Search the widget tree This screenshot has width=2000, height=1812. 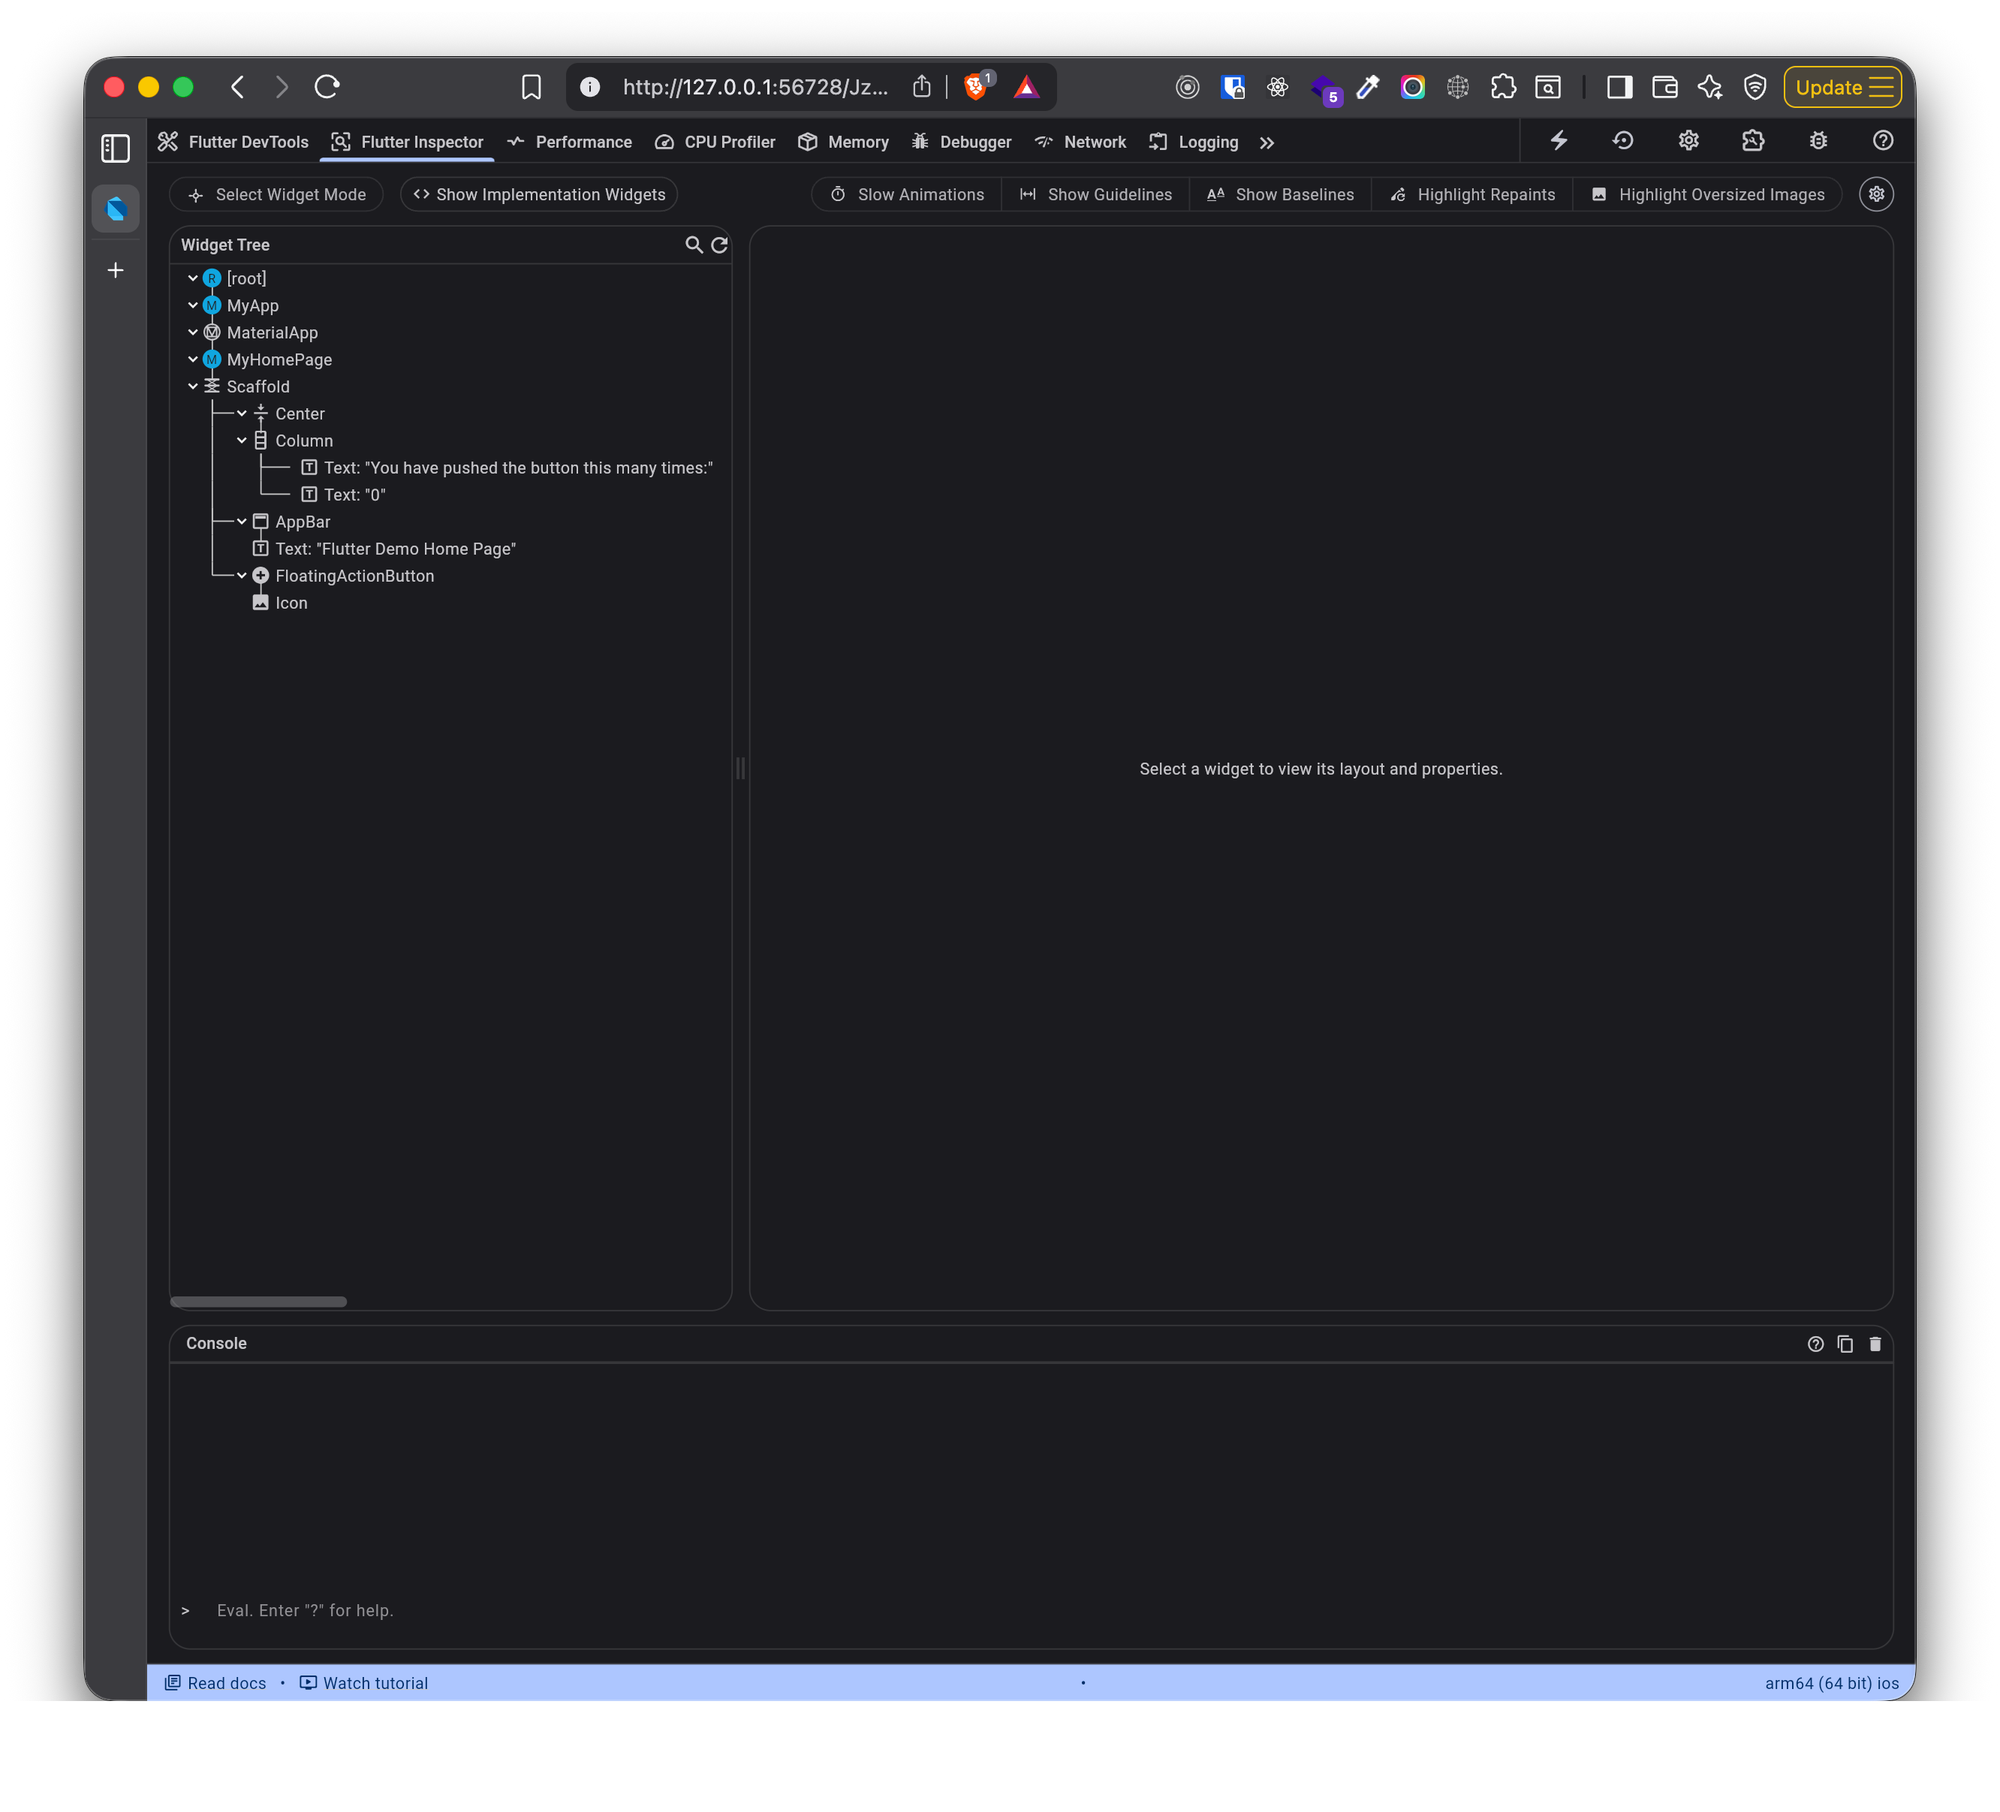[693, 245]
